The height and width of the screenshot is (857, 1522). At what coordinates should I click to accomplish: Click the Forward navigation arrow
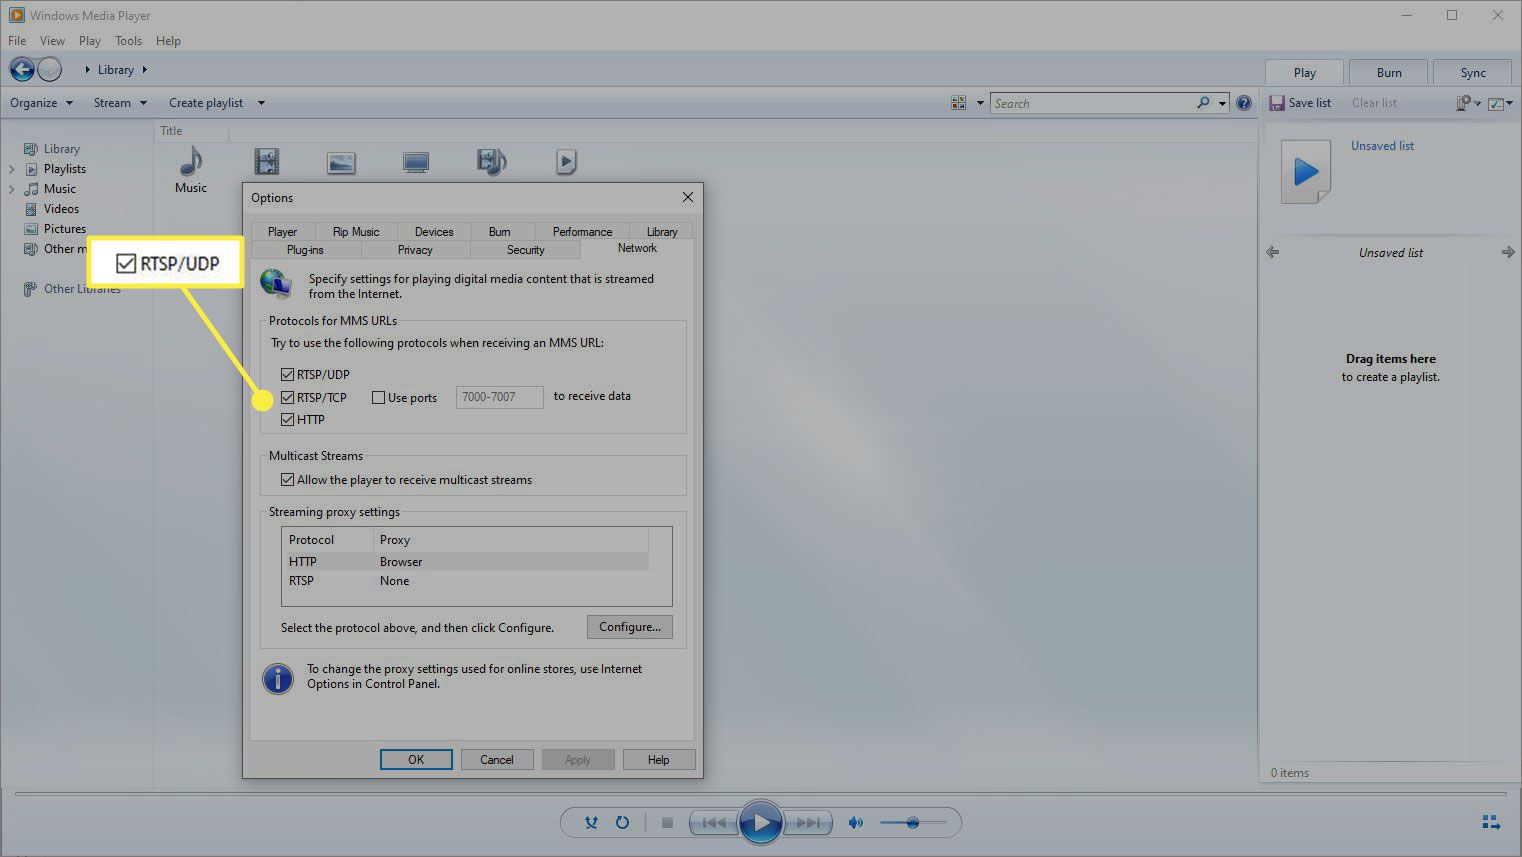[x=49, y=69]
